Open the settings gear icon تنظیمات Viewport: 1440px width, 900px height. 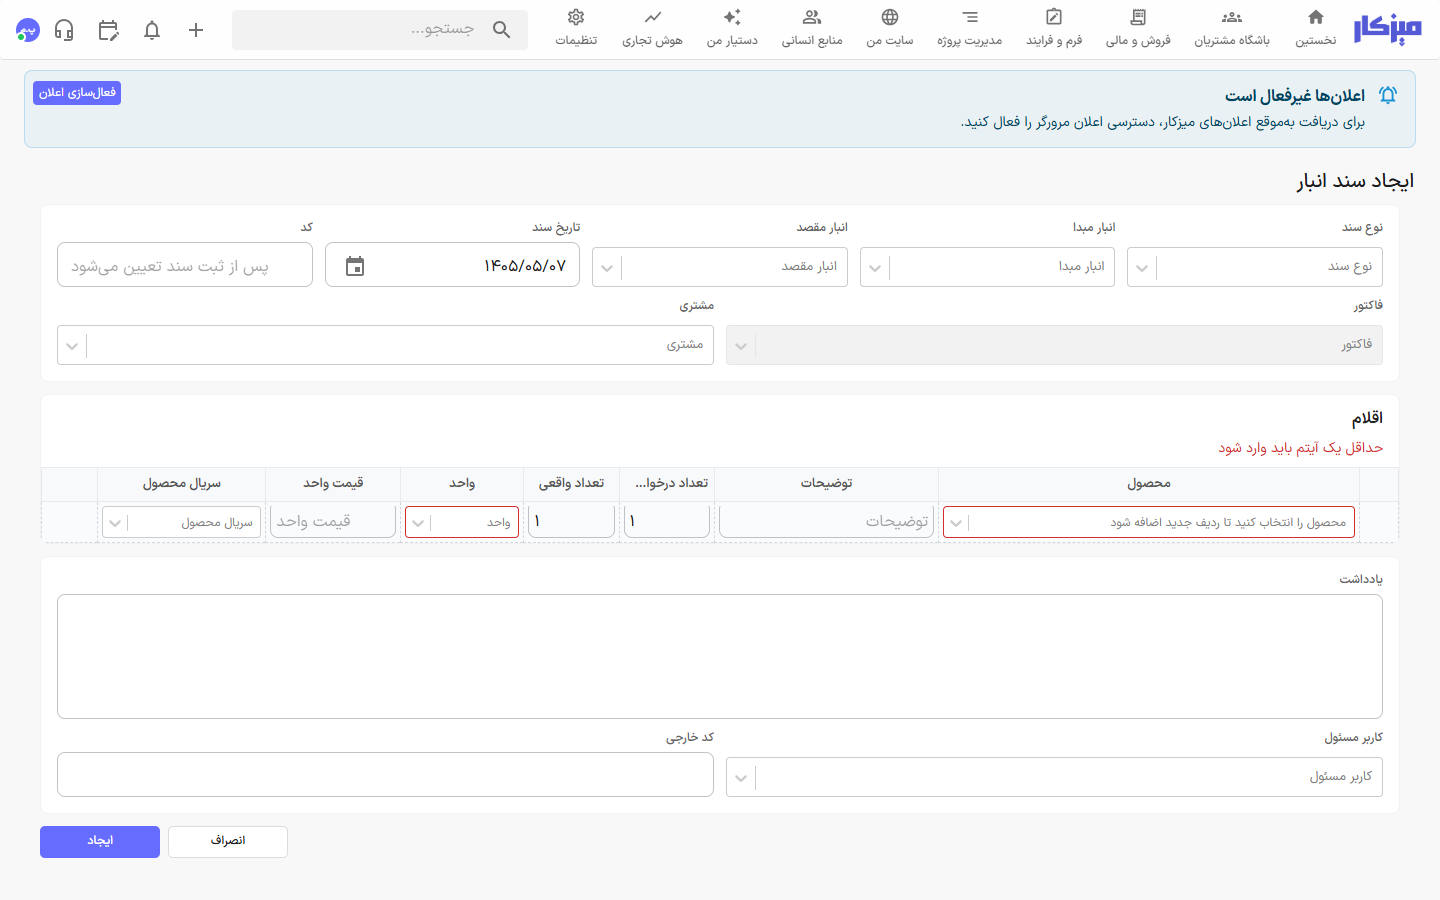(x=576, y=17)
